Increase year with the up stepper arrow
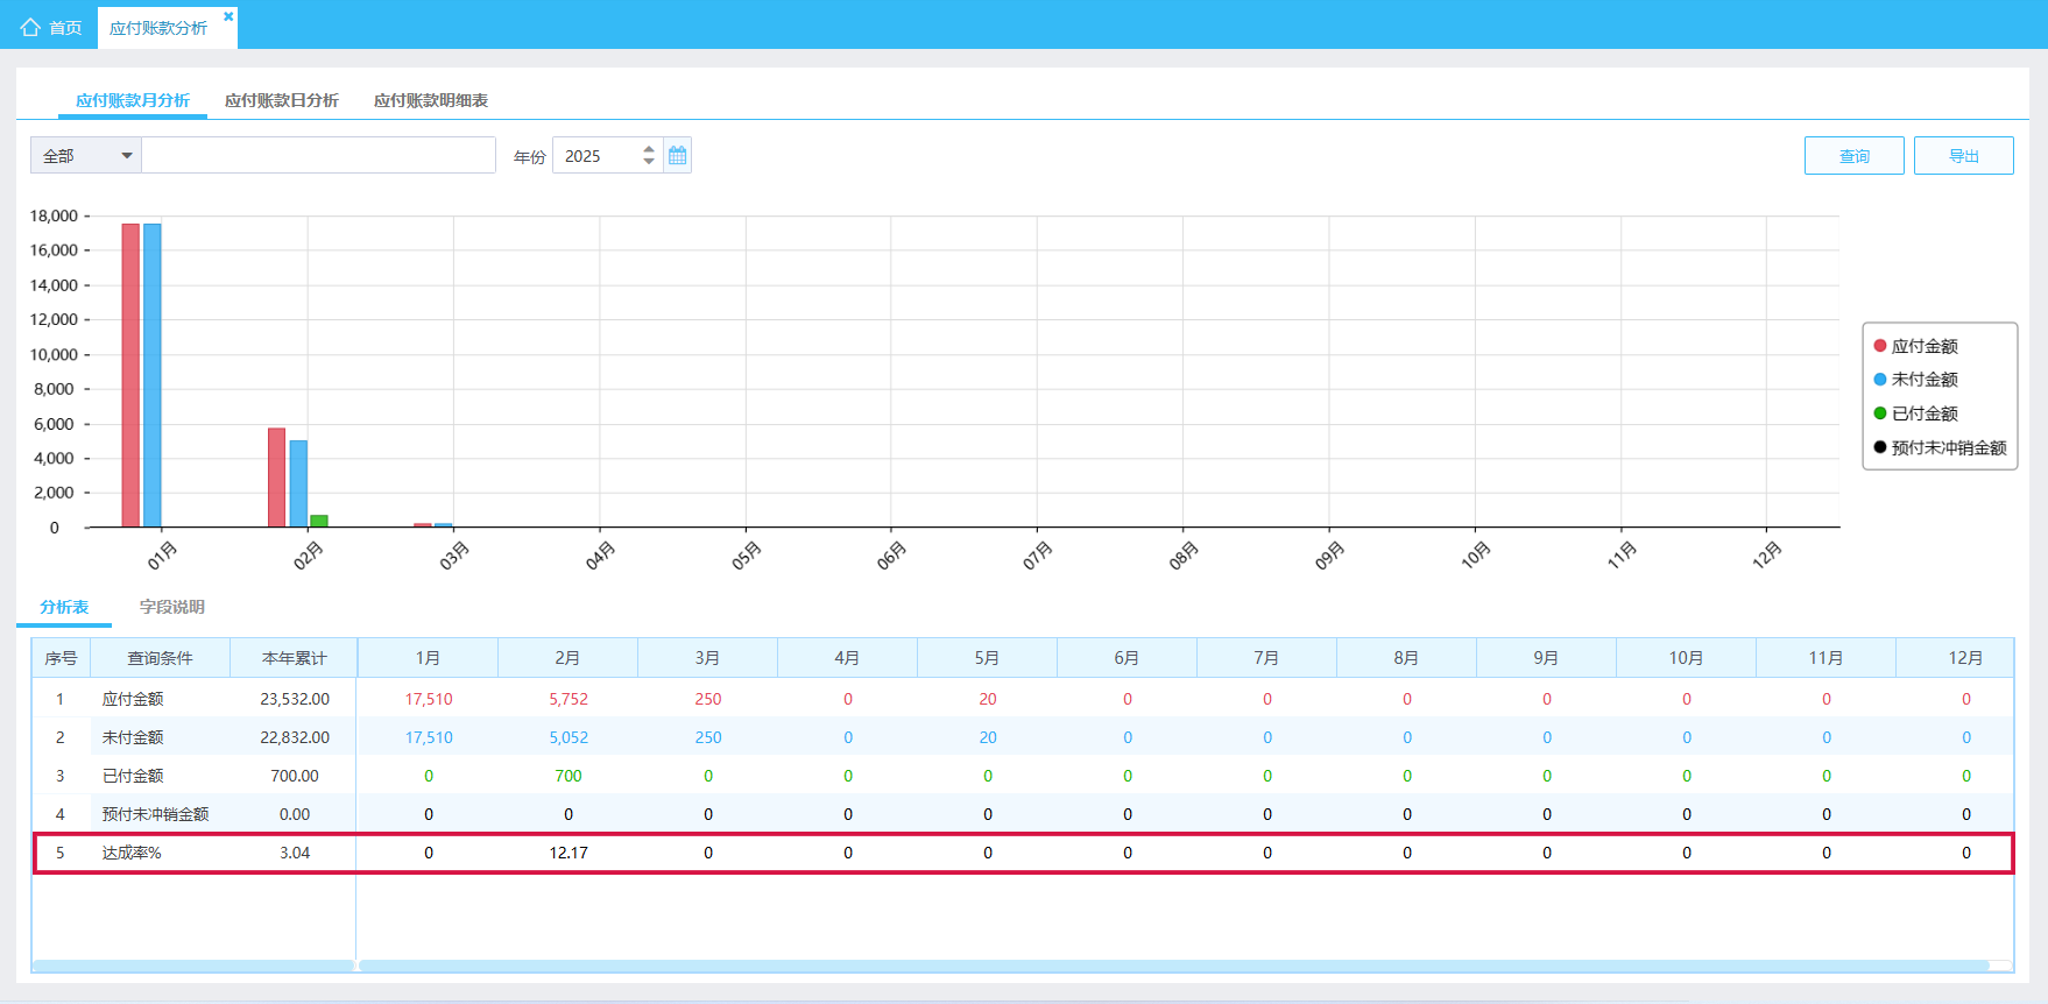Image resolution: width=2048 pixels, height=1004 pixels. pyautogui.click(x=649, y=149)
